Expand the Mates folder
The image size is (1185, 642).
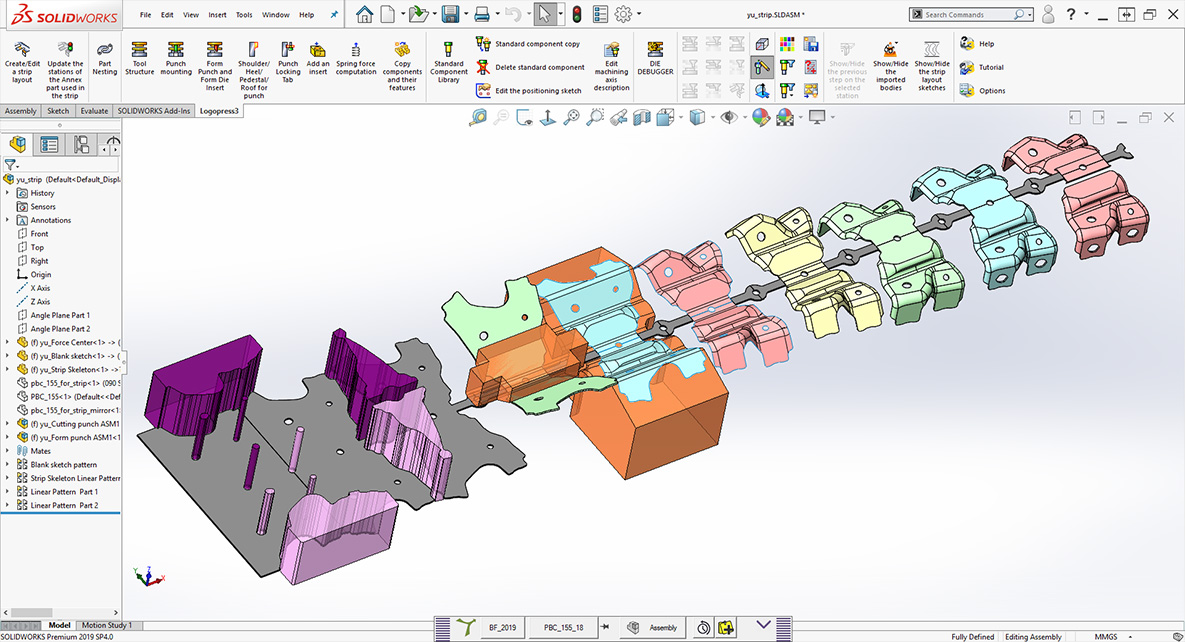8,451
